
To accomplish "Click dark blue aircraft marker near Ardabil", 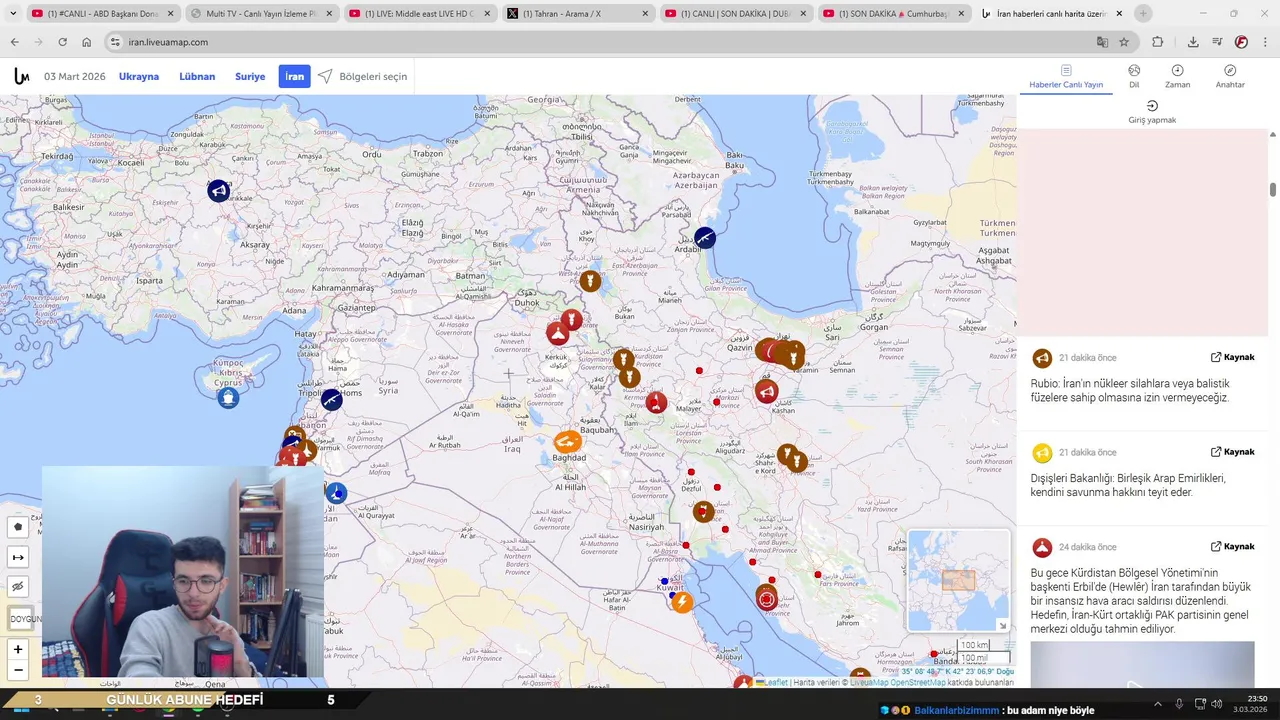I will (705, 238).
